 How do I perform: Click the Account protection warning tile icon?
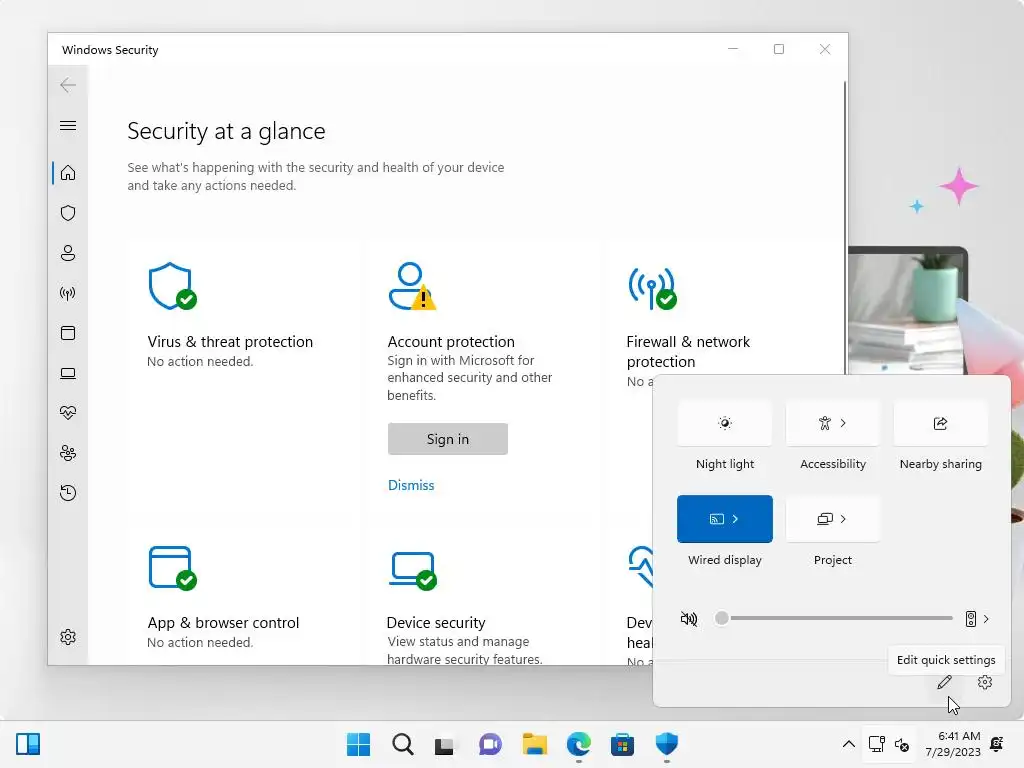pos(412,286)
